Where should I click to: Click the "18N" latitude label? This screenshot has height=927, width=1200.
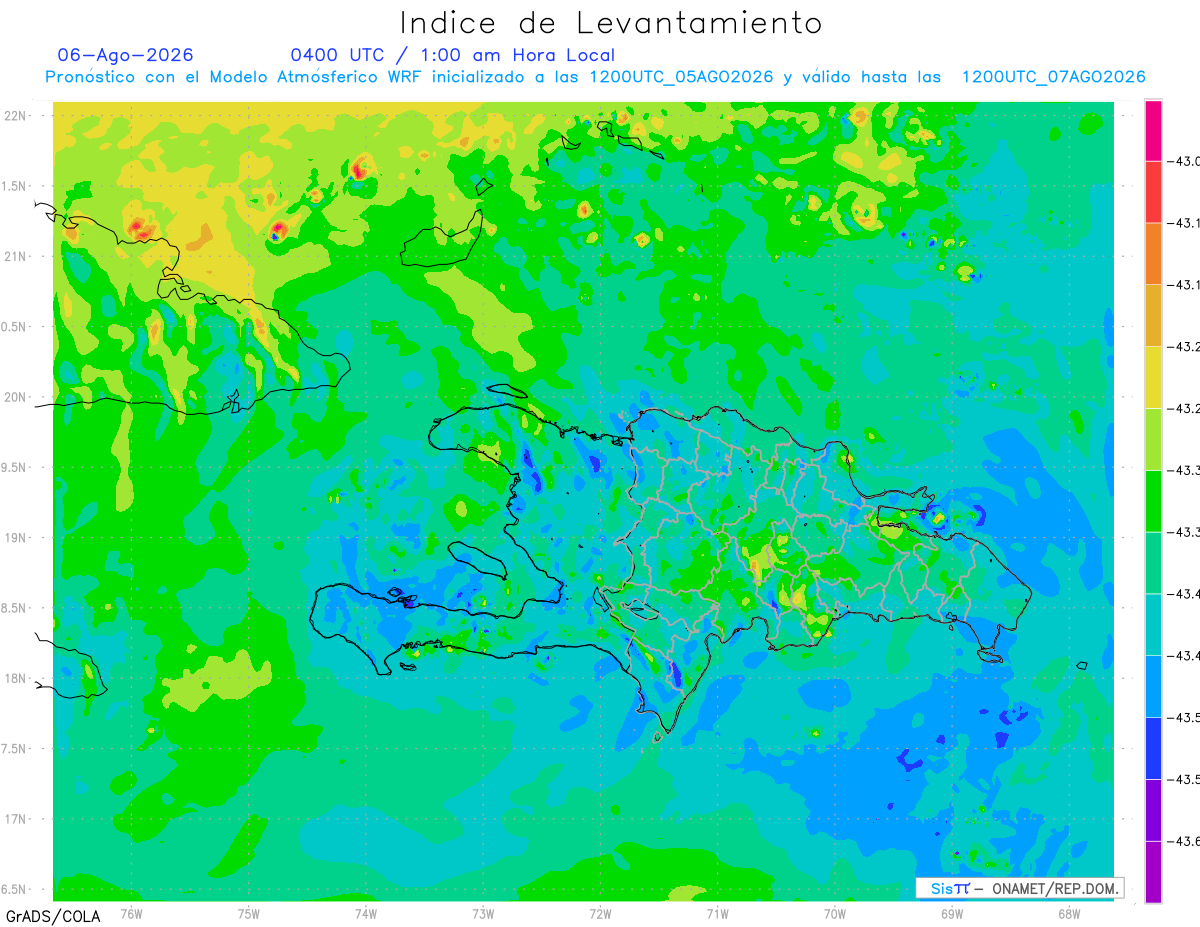[17, 678]
